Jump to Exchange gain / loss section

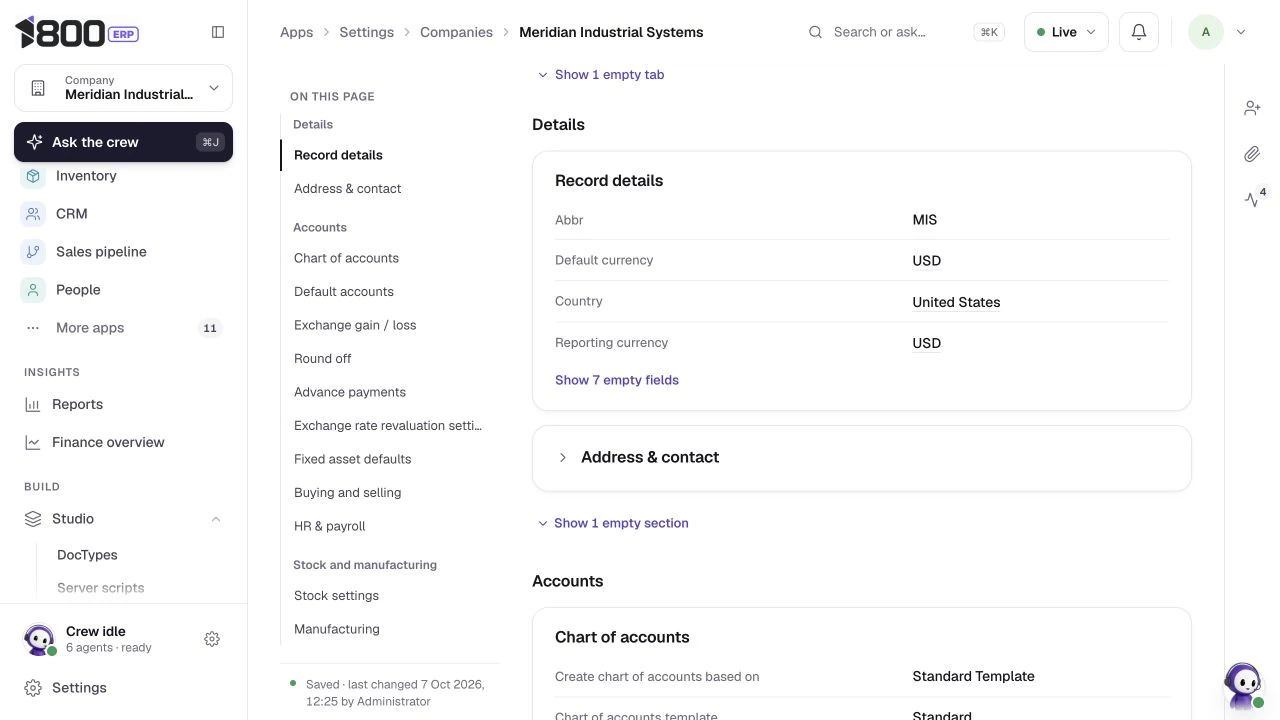355,325
